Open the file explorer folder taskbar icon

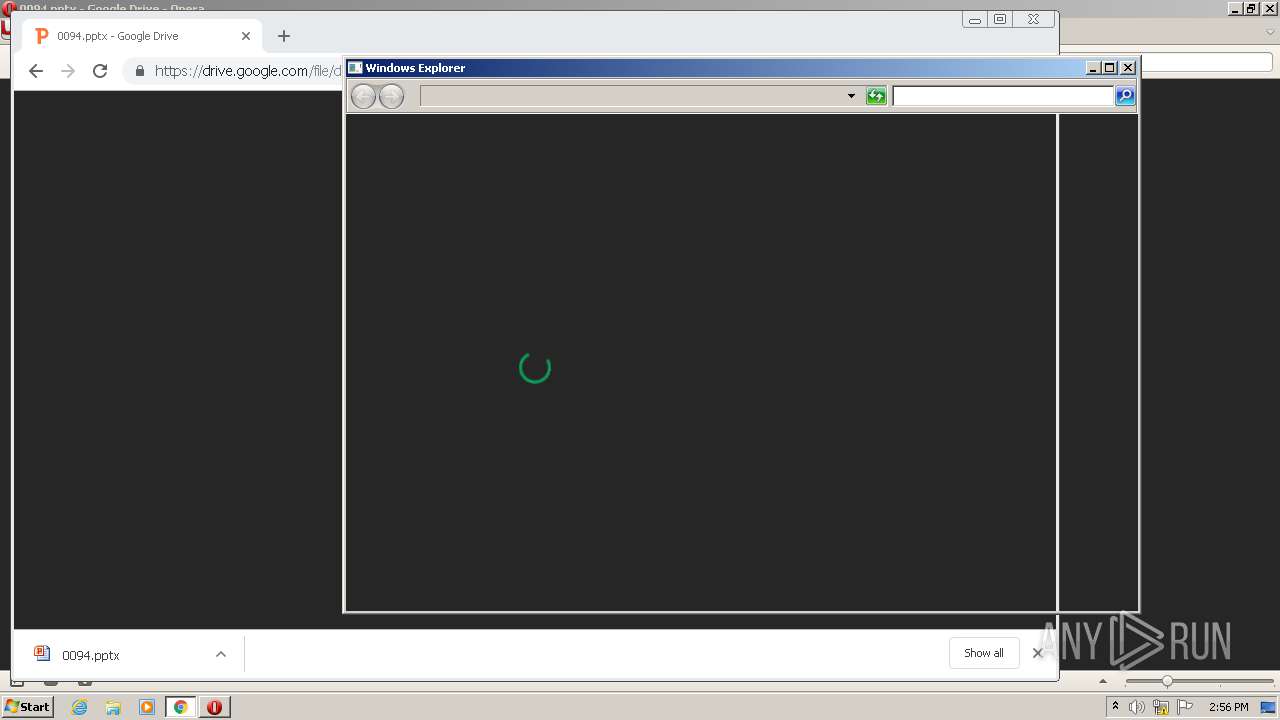113,707
